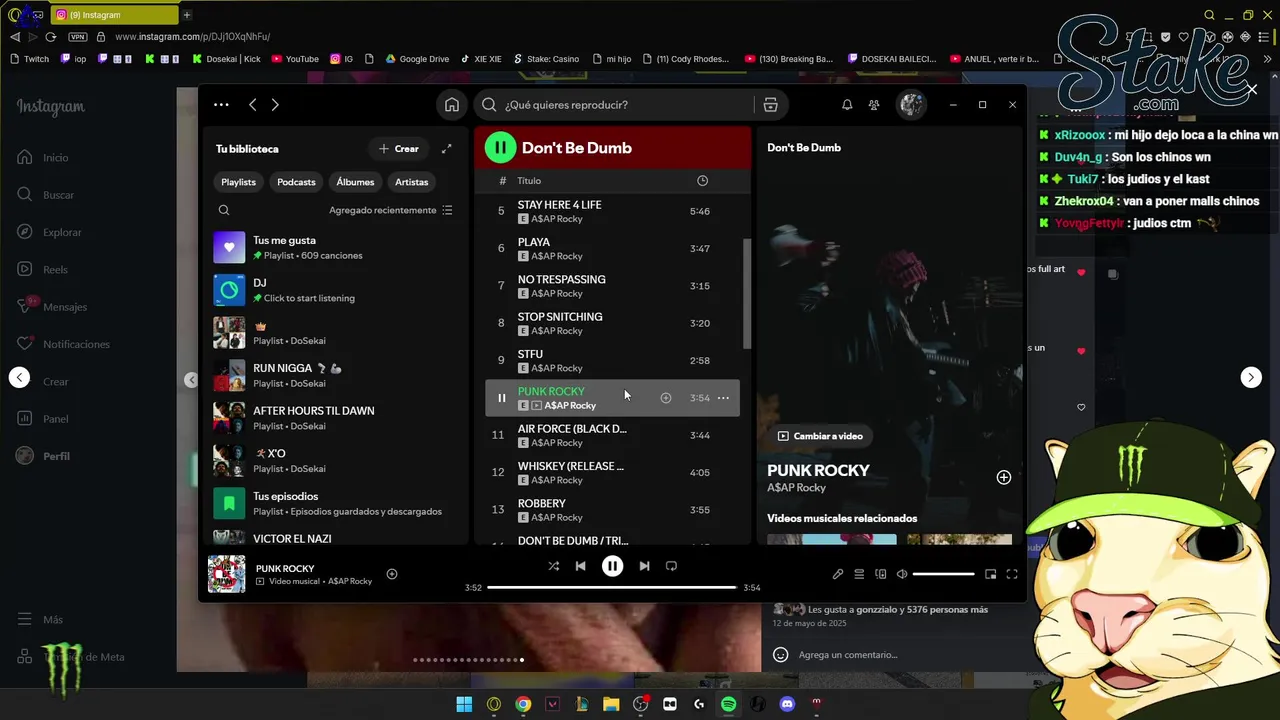Sort tracks by the duration clock icon
Screen dimensions: 1280x720
click(702, 181)
